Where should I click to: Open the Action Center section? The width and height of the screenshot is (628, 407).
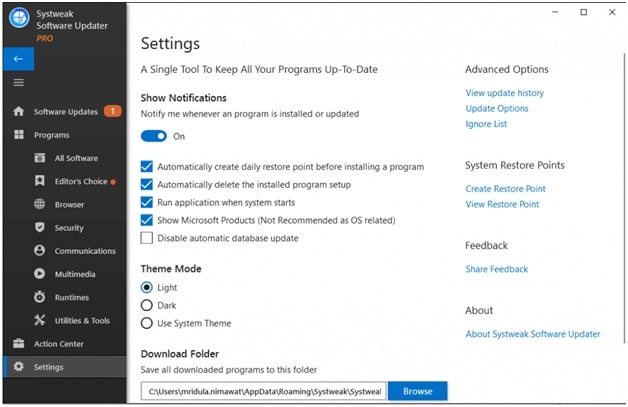(60, 344)
